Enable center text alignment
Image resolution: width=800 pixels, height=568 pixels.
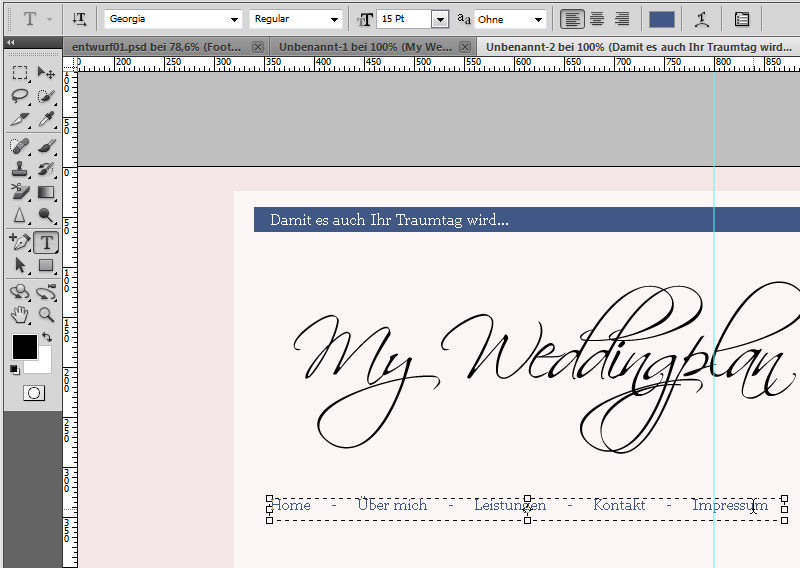click(597, 19)
